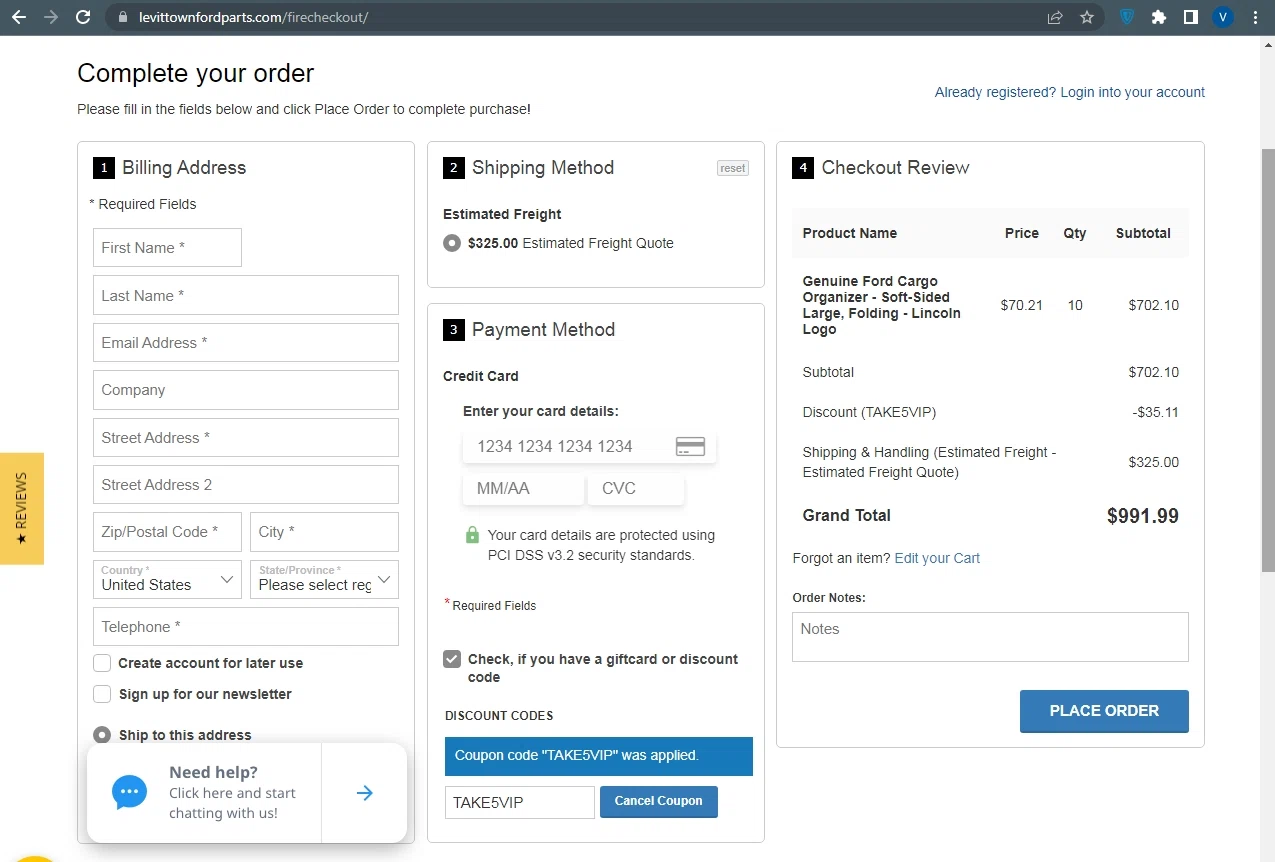Open the State/Province dropdown
The width and height of the screenshot is (1275, 862).
pos(324,579)
